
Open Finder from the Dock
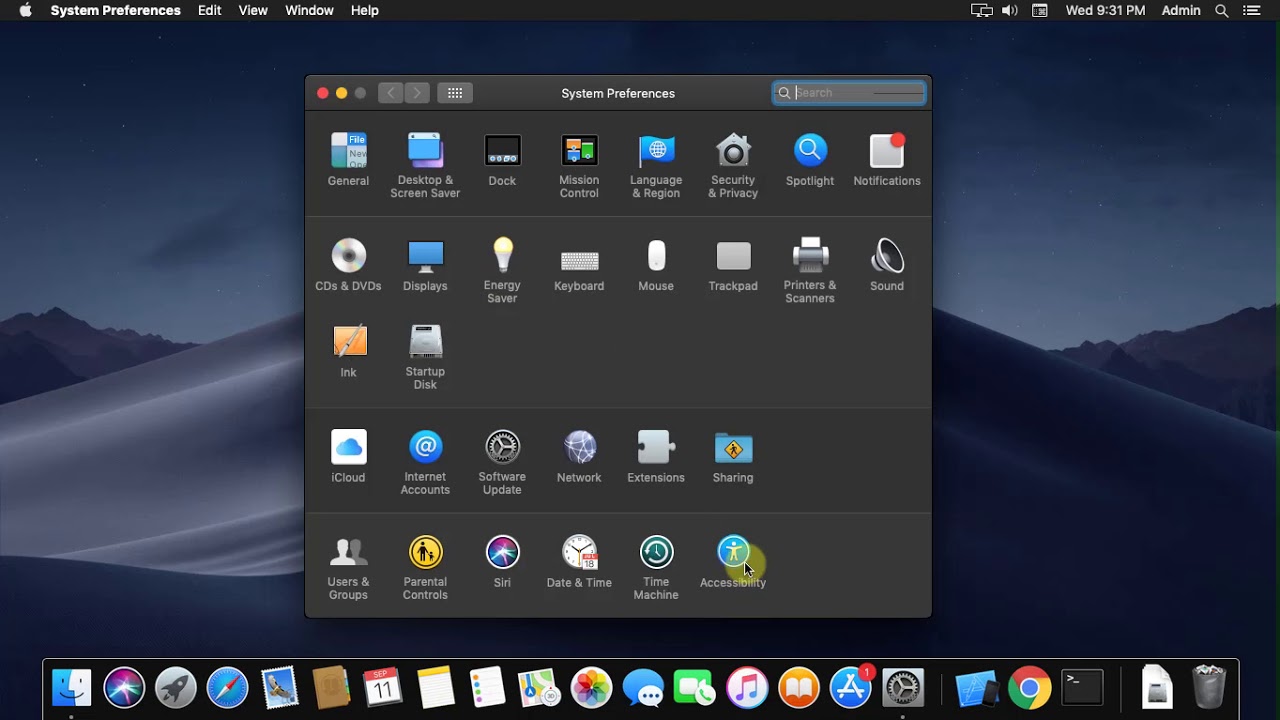pos(72,688)
